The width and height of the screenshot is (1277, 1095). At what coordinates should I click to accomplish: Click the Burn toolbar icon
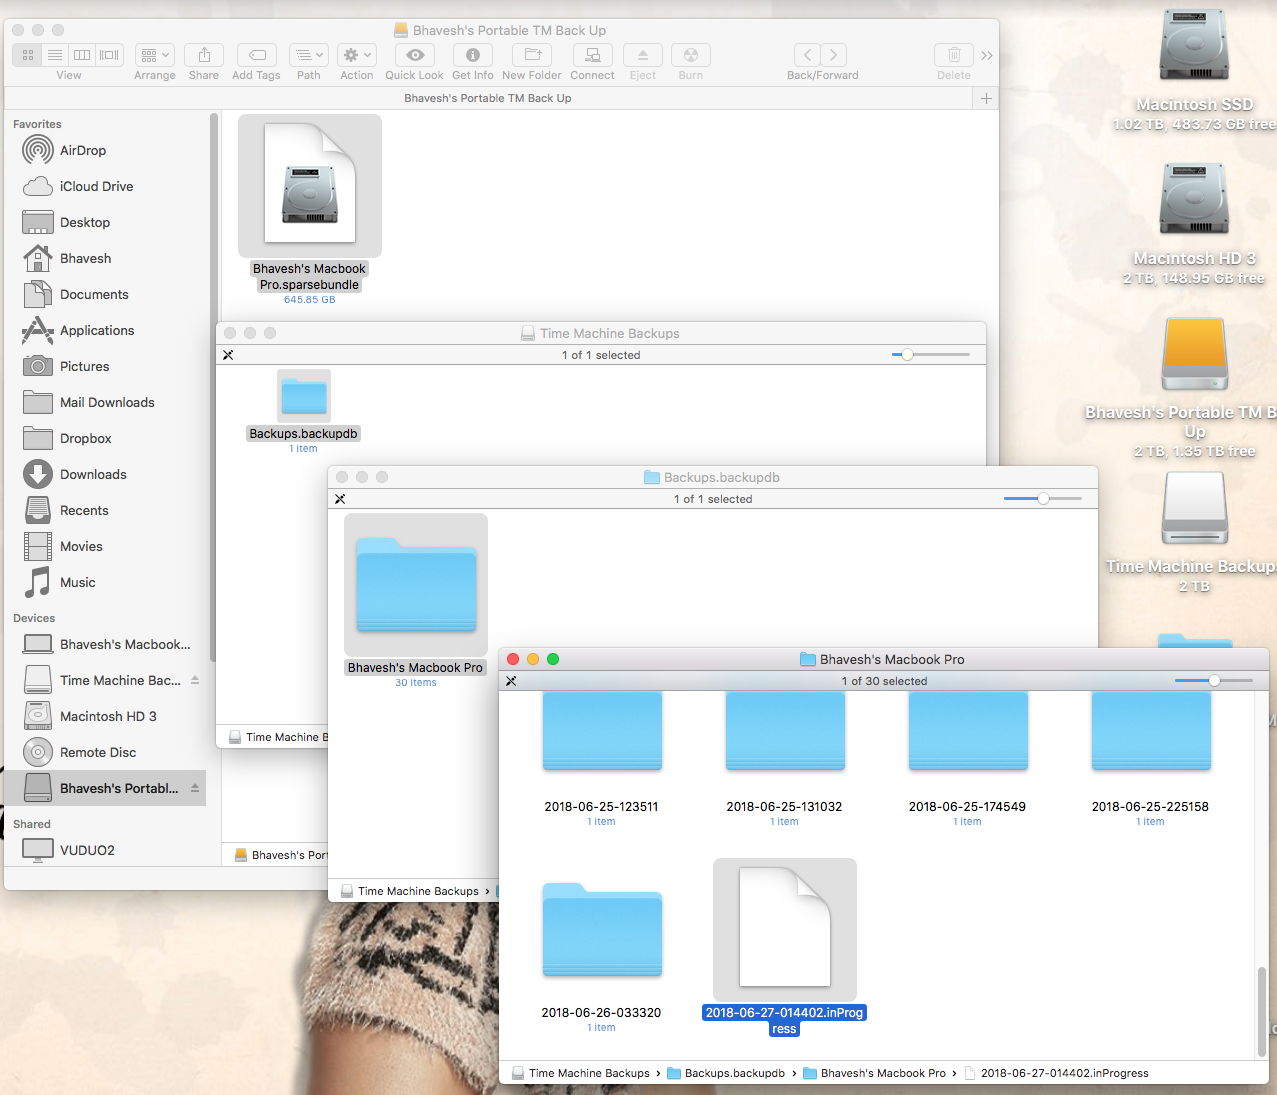point(691,55)
